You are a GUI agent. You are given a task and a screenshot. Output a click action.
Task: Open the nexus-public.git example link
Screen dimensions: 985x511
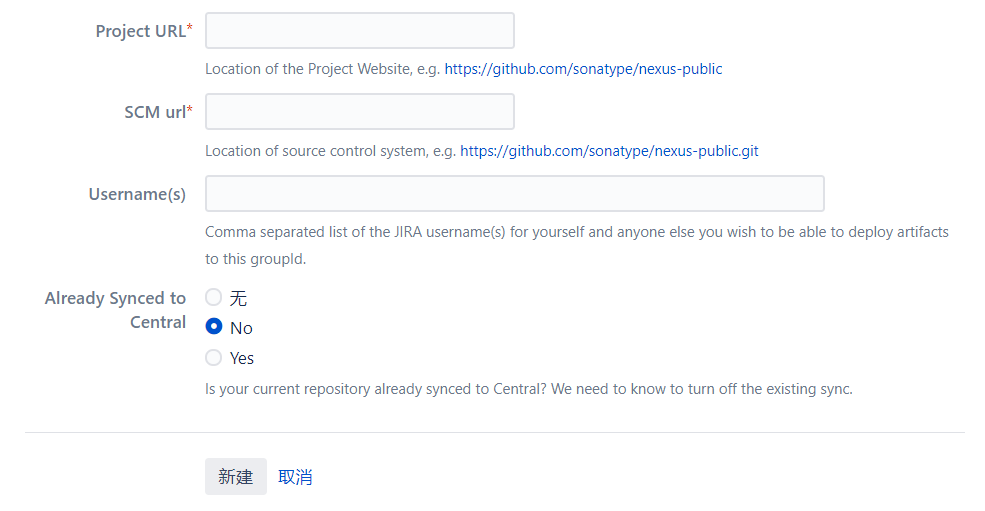click(x=609, y=151)
